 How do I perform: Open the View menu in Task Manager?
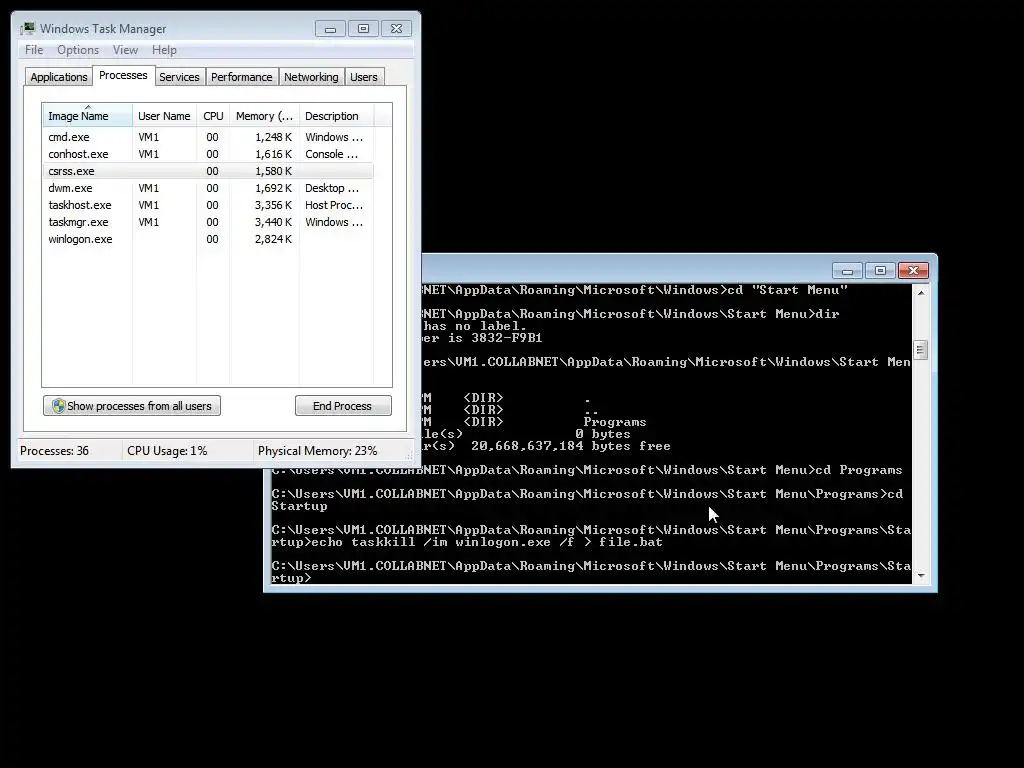click(125, 50)
